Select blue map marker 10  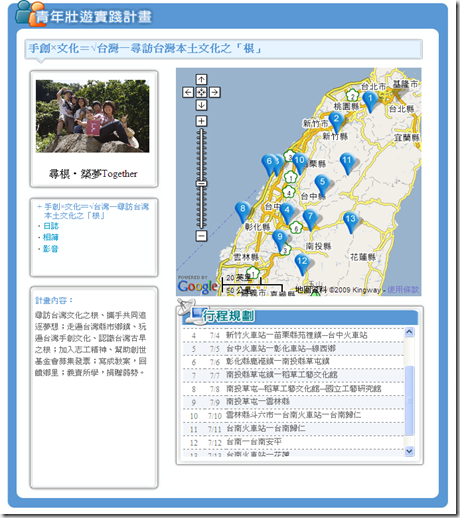coord(299,163)
